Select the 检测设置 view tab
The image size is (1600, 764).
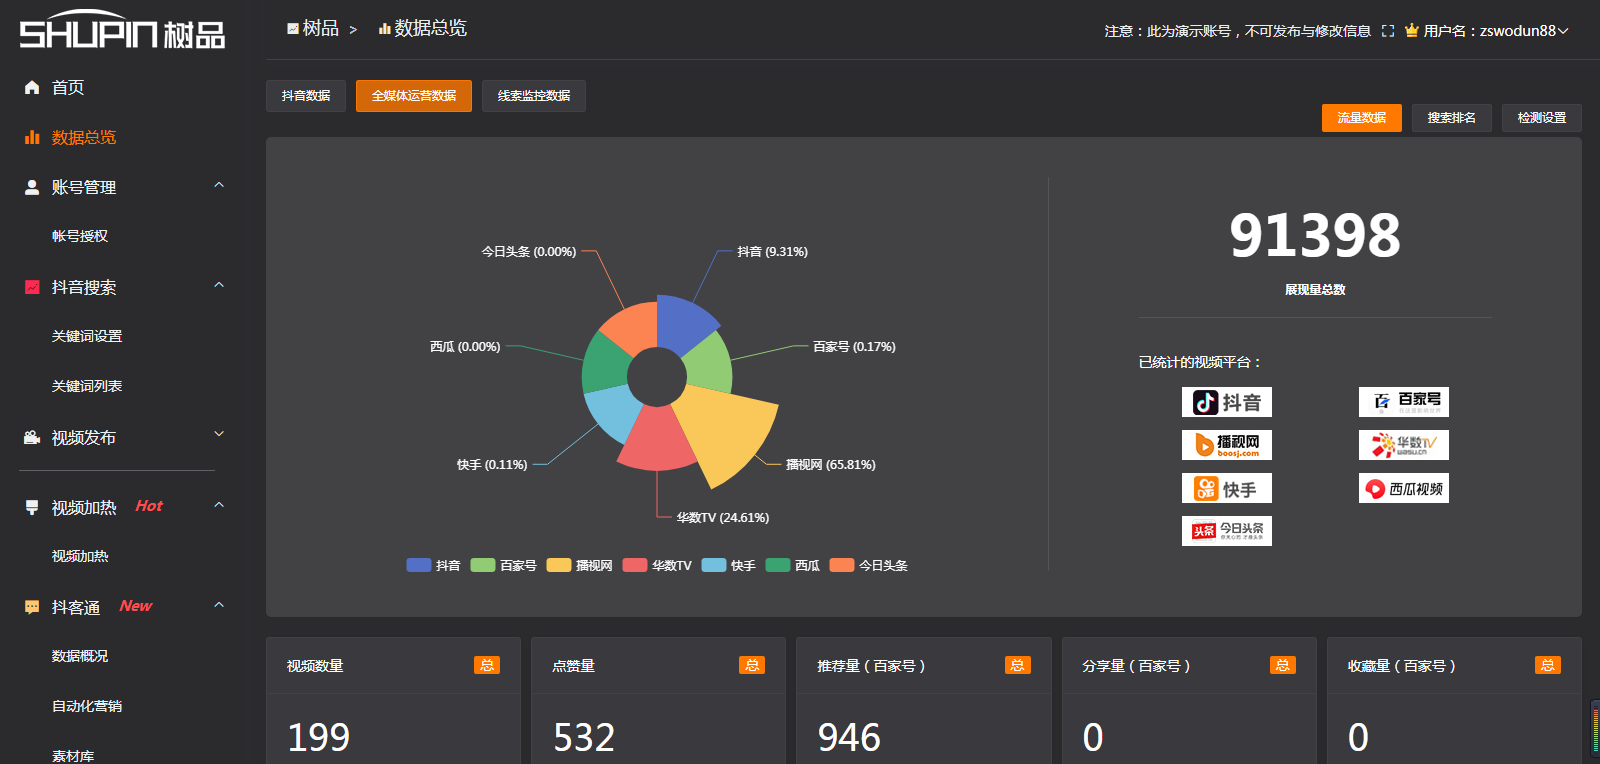click(x=1542, y=118)
